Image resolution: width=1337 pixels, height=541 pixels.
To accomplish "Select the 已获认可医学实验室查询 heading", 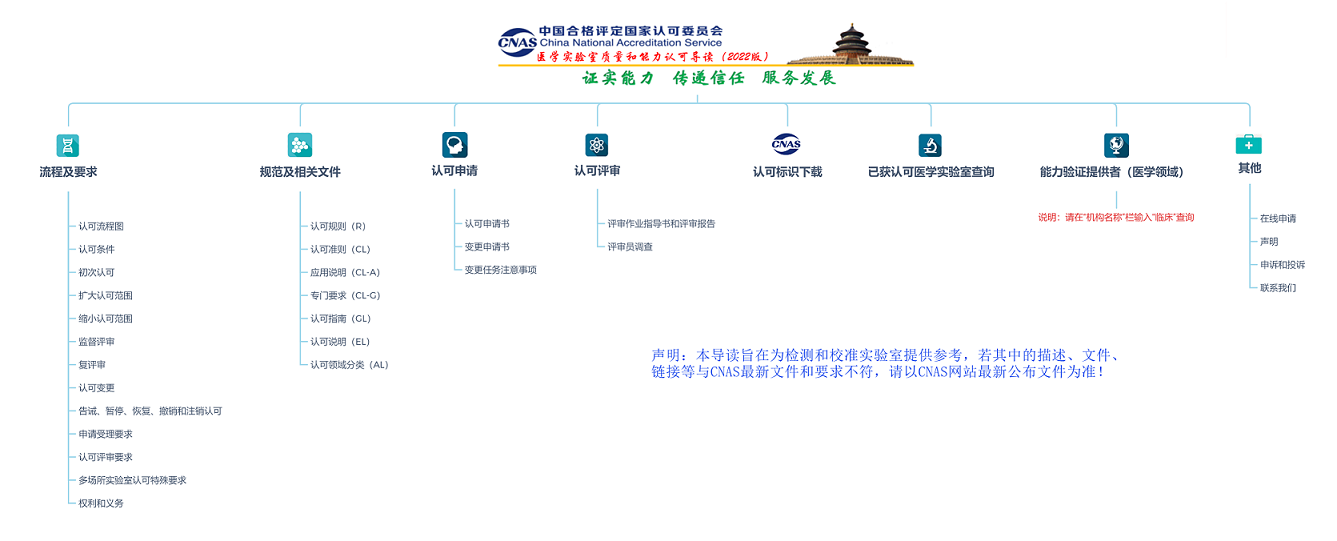I will click(931, 172).
